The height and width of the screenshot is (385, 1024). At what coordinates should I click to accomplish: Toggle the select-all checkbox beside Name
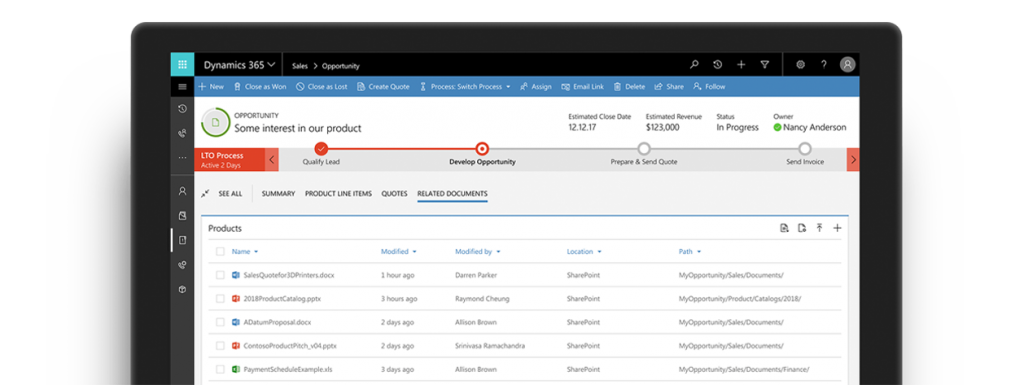point(220,251)
